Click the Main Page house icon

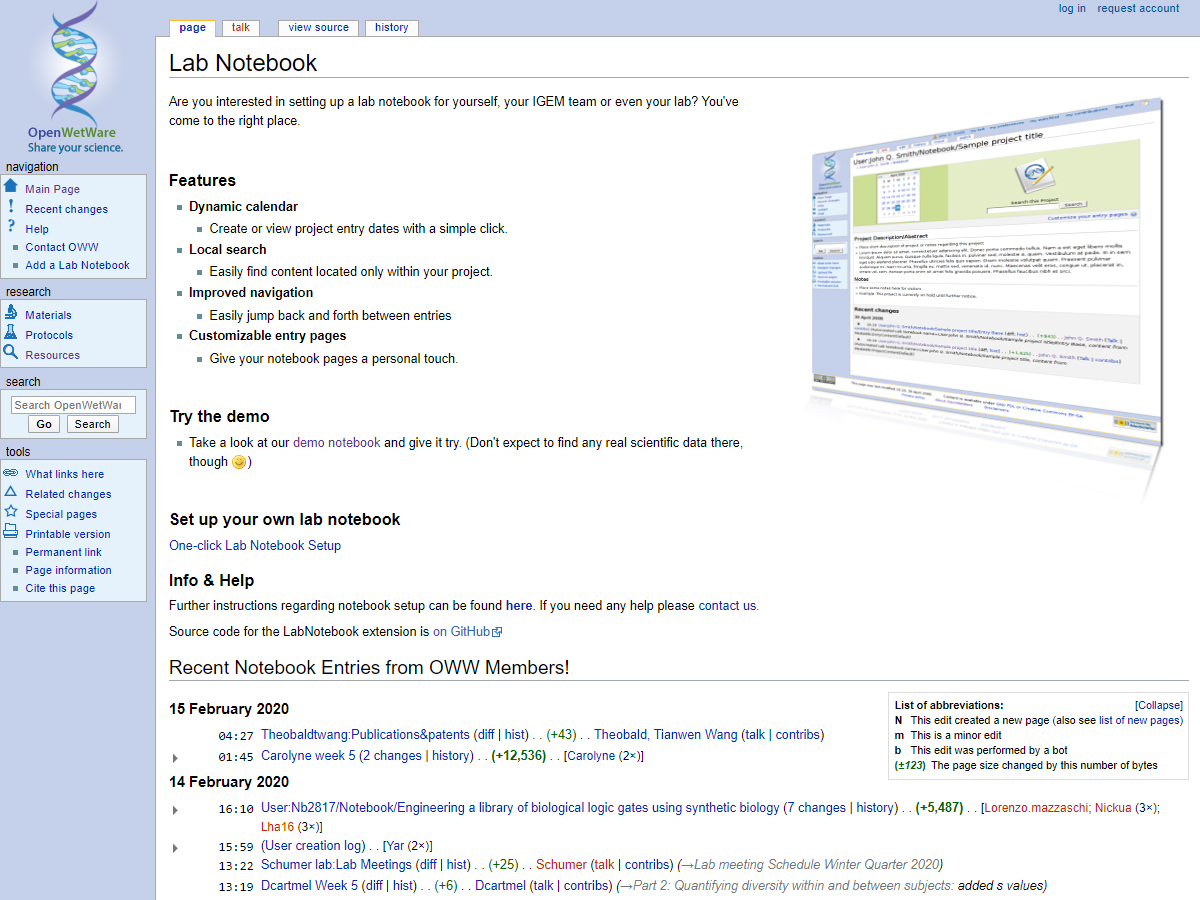[x=11, y=187]
